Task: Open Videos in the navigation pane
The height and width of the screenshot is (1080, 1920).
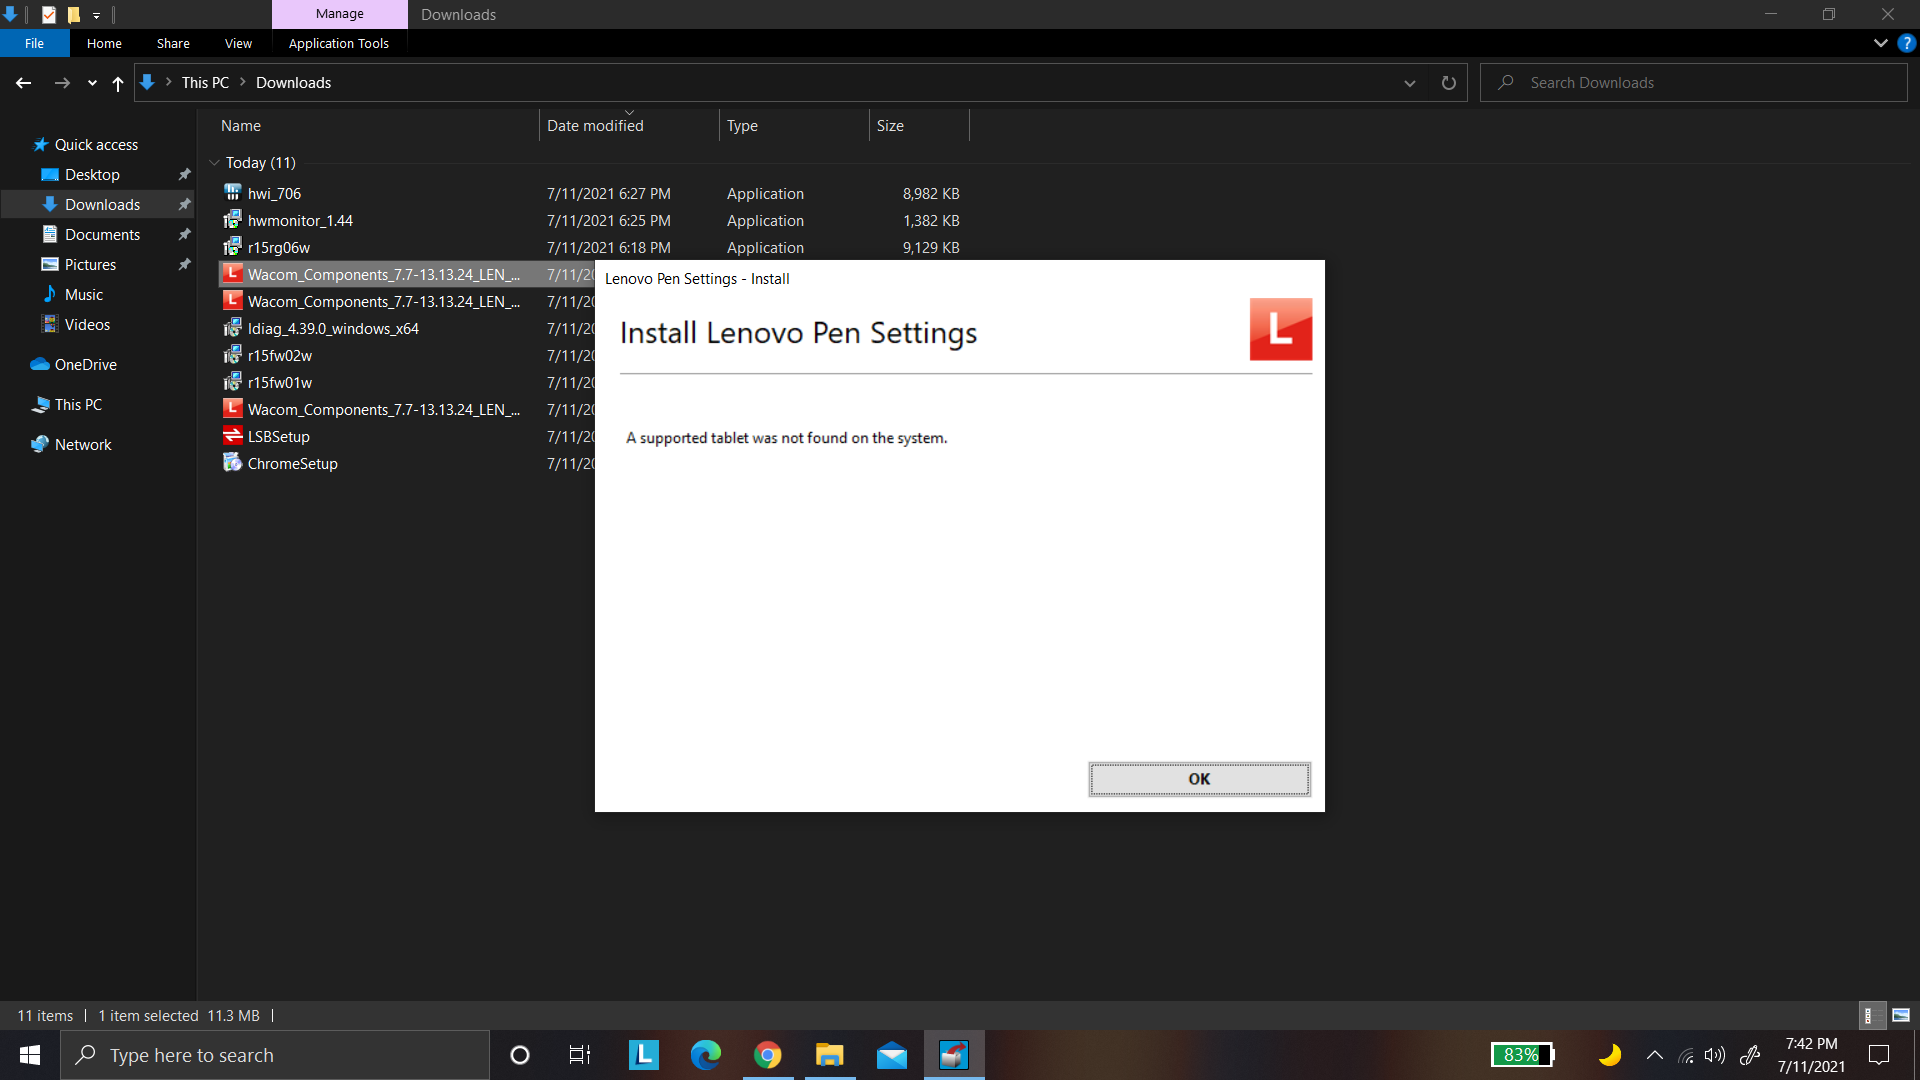Action: pos(87,325)
